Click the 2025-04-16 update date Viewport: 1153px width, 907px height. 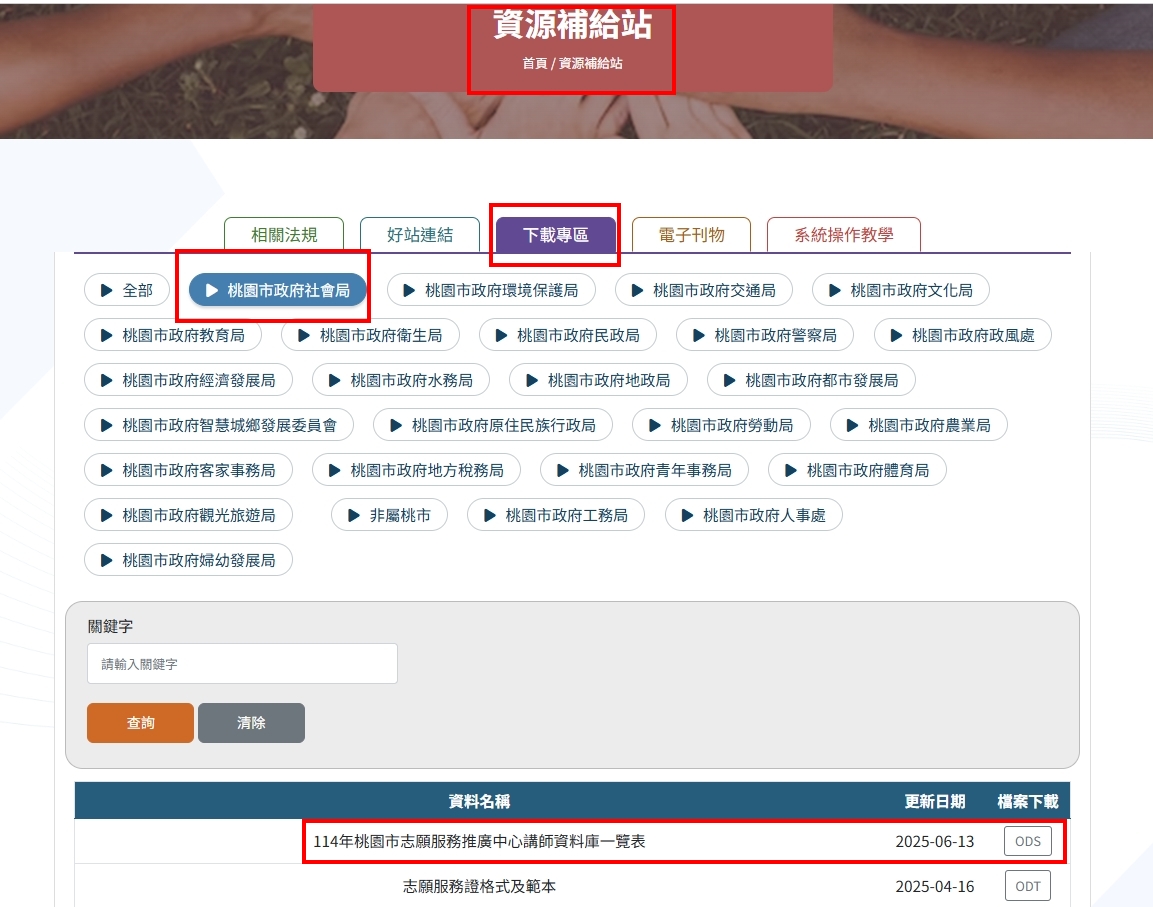point(935,886)
